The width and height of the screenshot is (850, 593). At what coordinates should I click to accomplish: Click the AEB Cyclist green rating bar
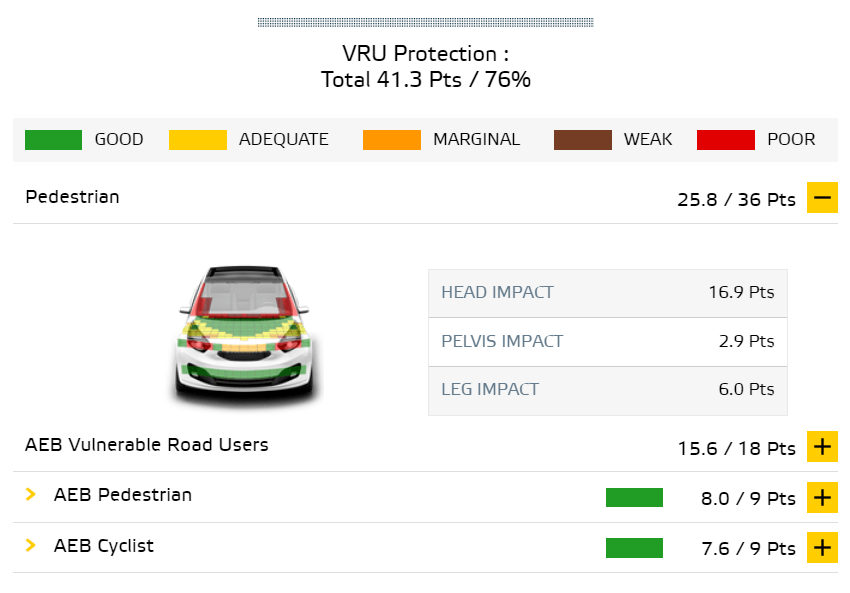coord(634,548)
